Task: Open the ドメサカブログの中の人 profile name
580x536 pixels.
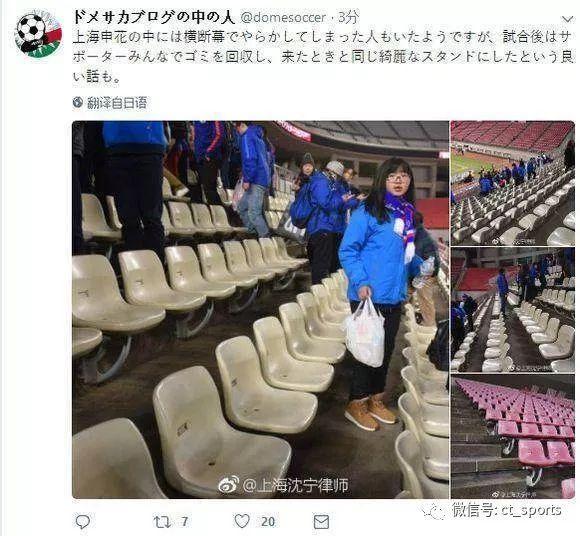Action: pyautogui.click(x=154, y=17)
